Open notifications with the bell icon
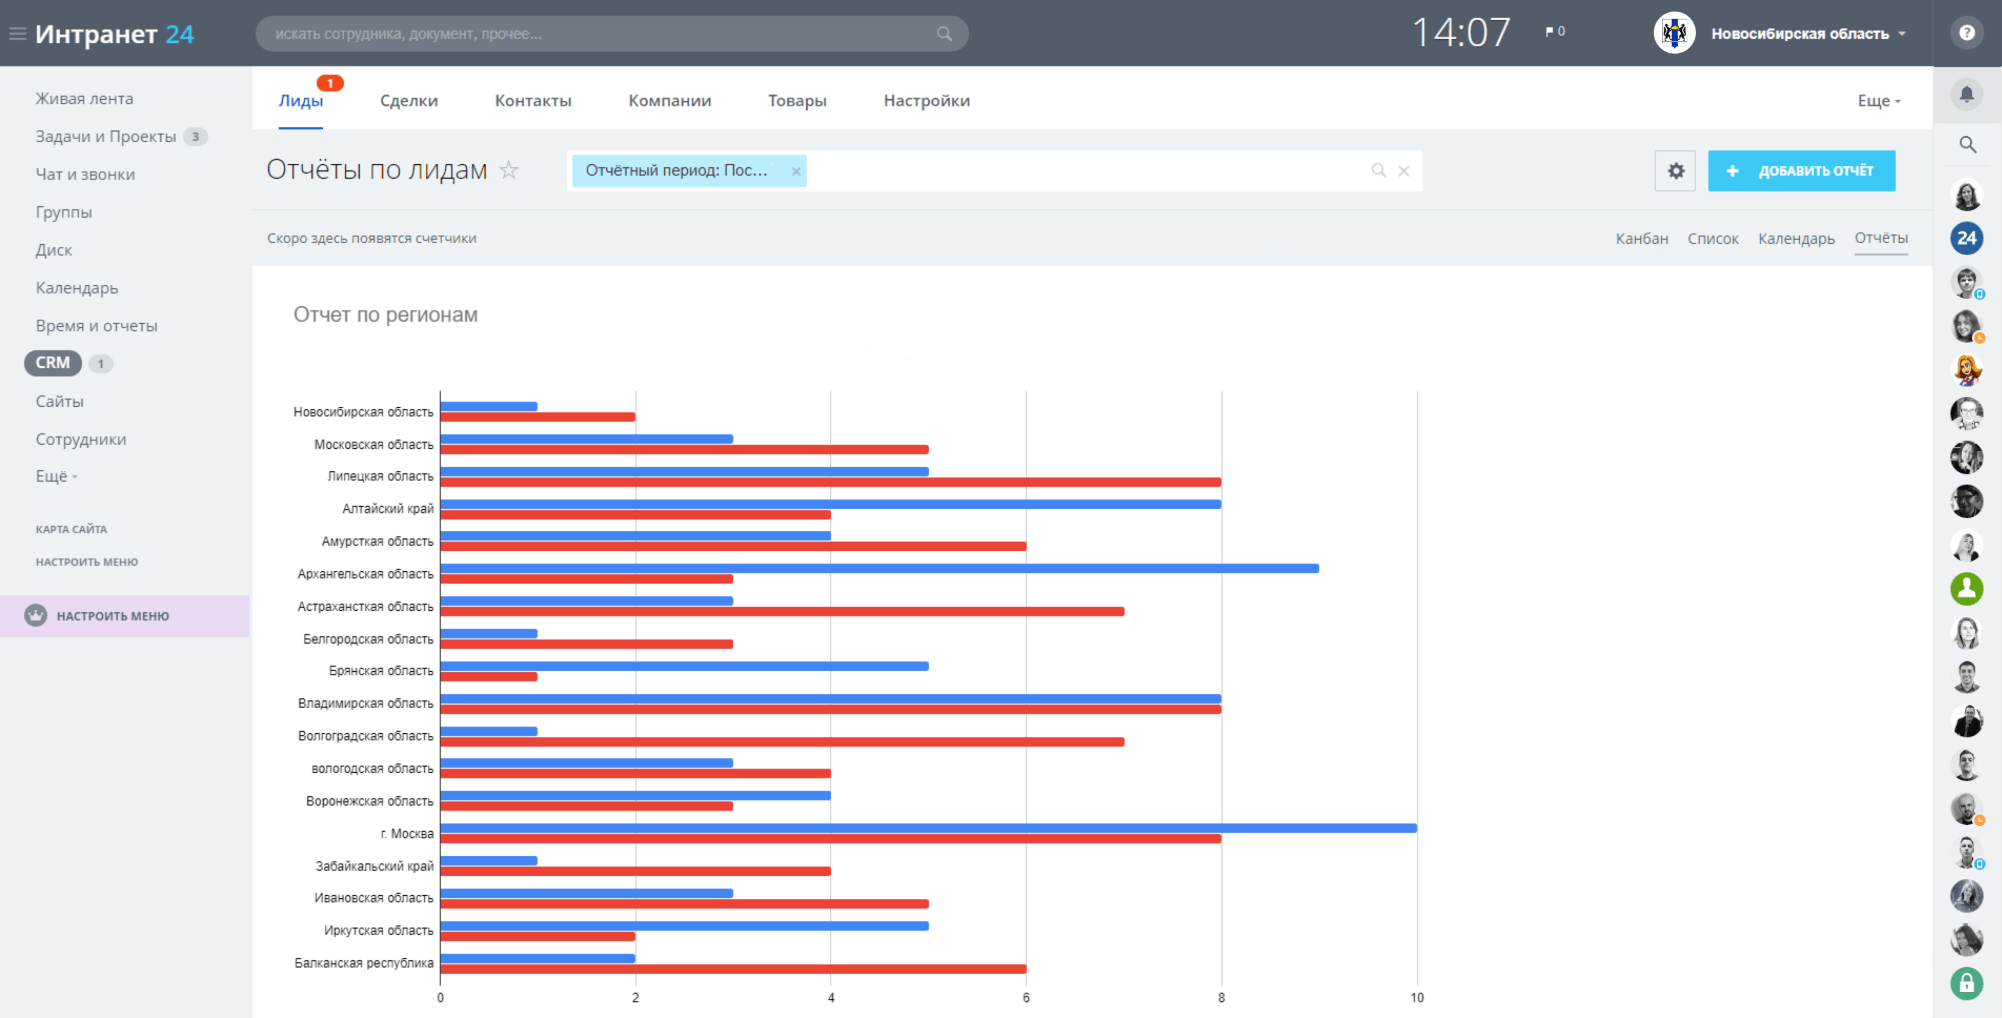 point(1966,94)
